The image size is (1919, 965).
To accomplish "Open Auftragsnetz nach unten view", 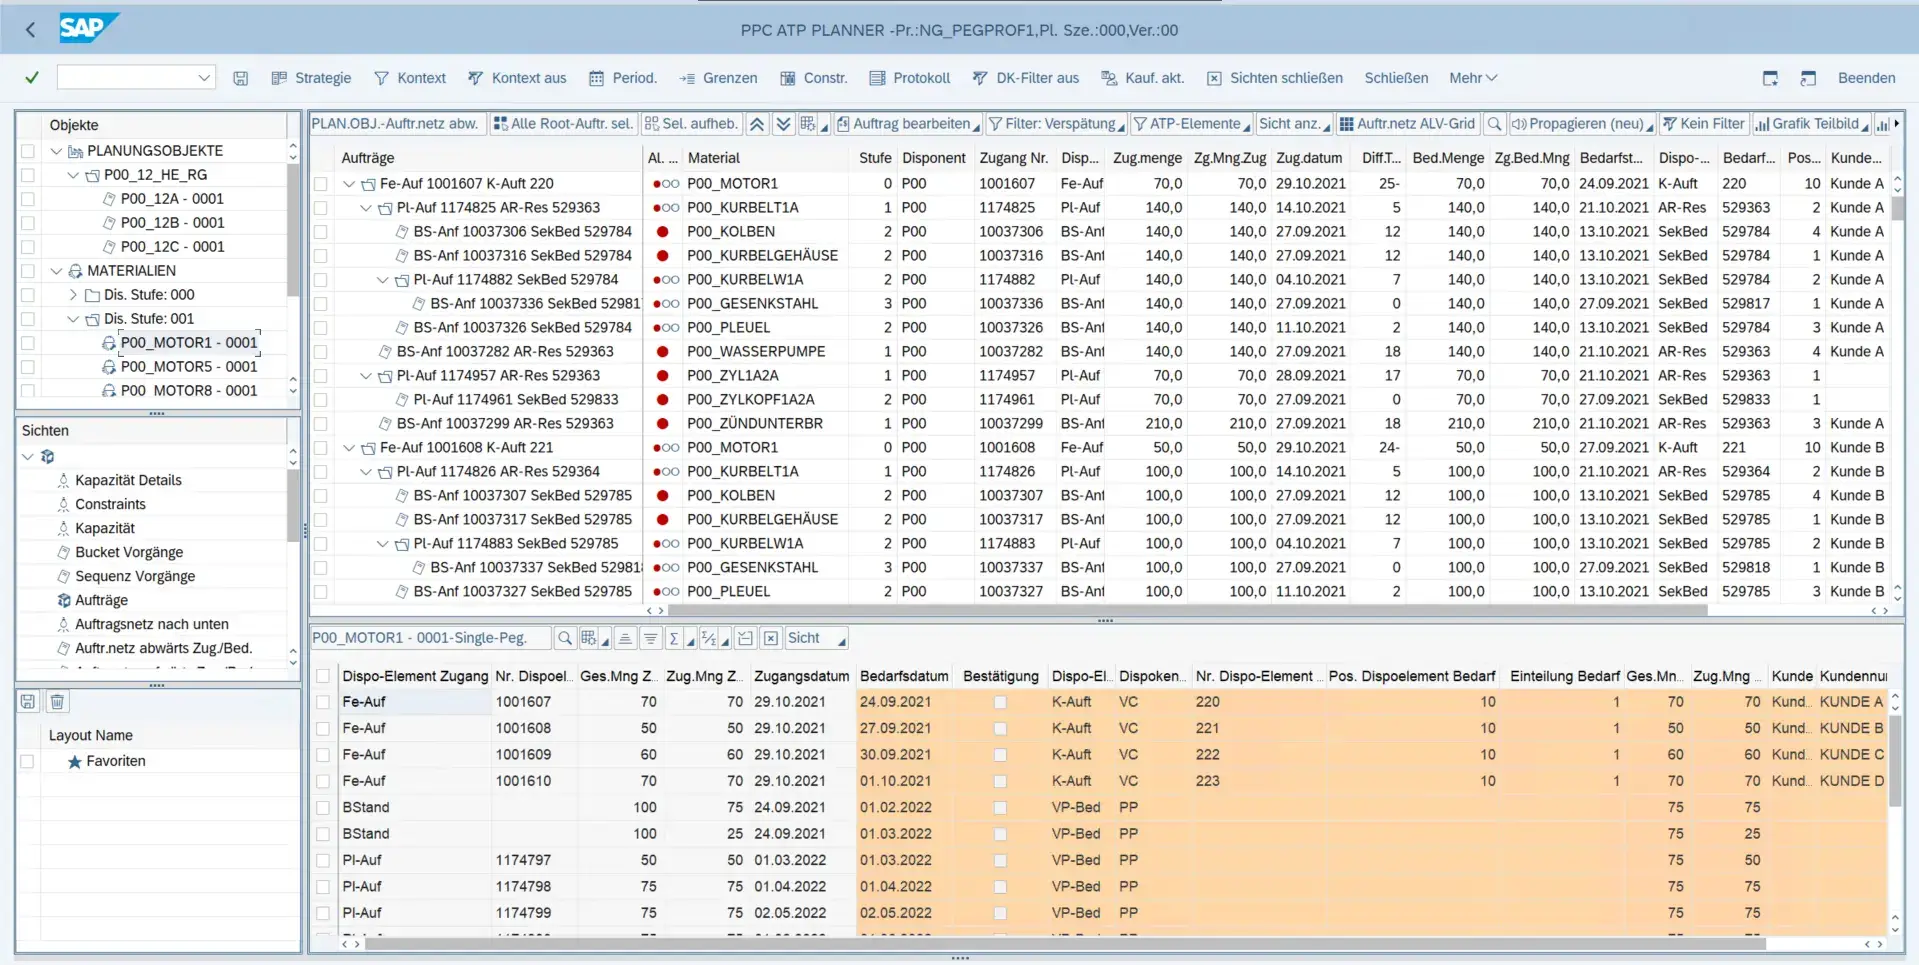I will [152, 624].
